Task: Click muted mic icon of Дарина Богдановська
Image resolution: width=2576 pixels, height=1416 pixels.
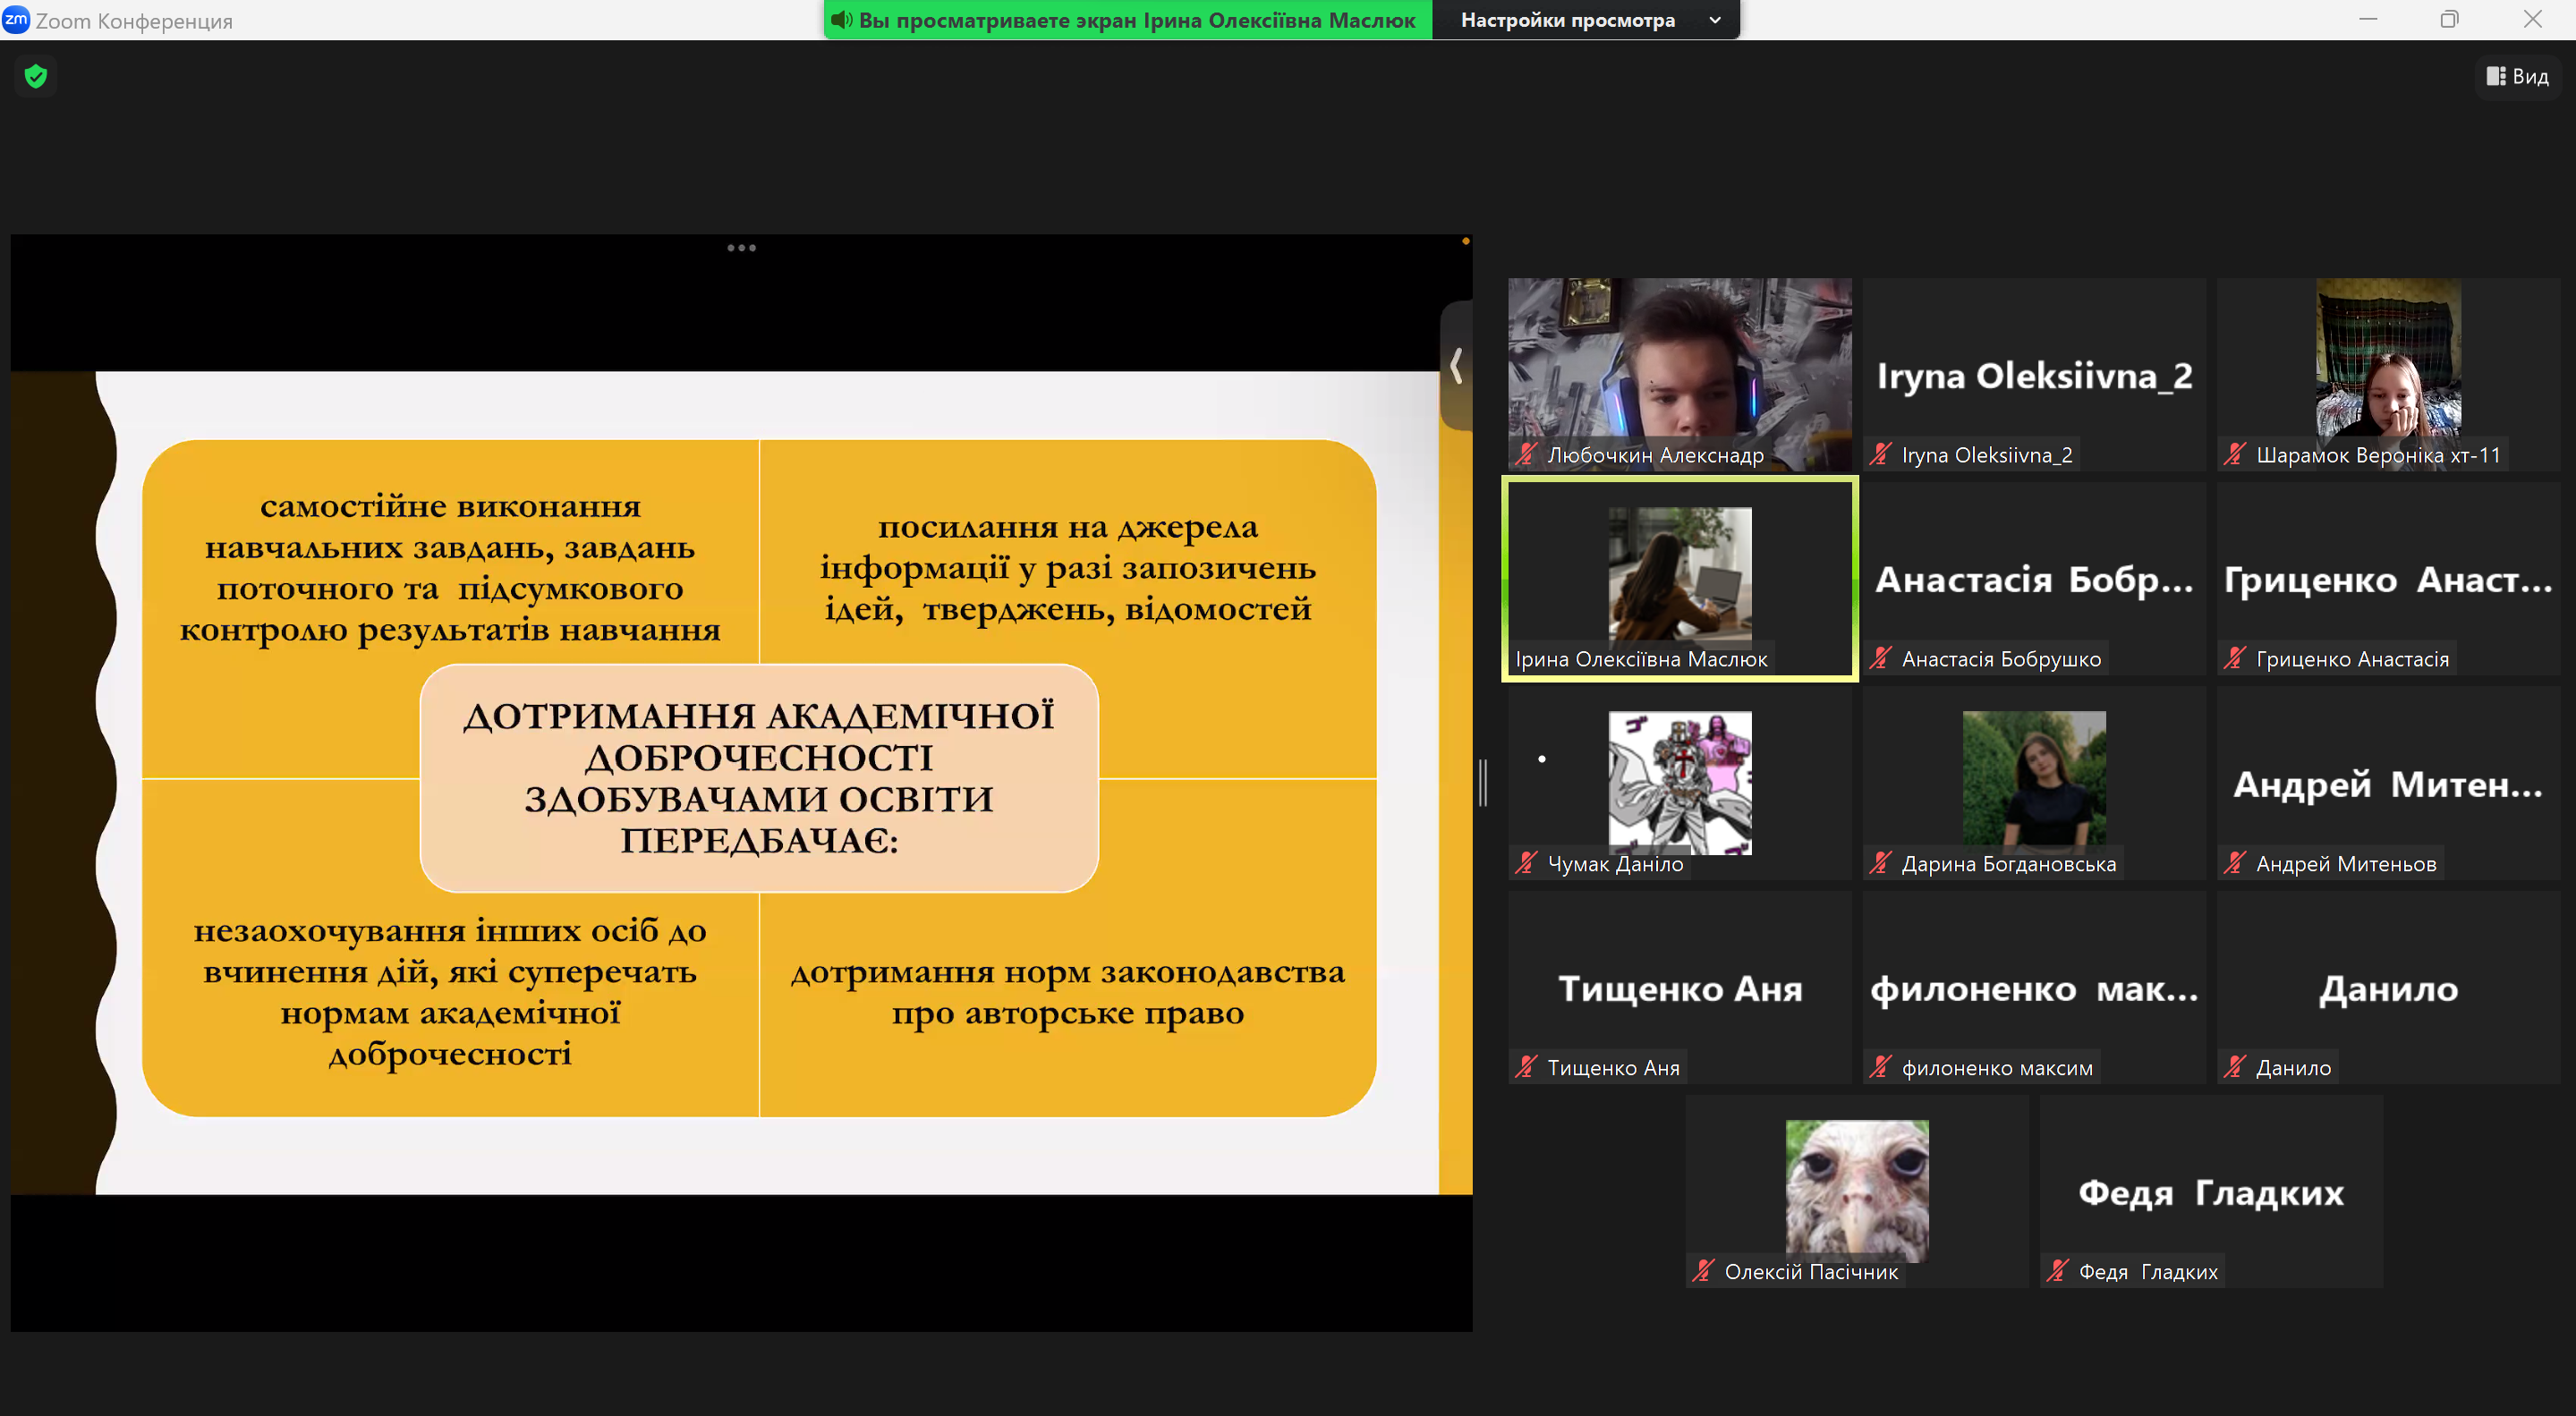Action: click(1880, 863)
